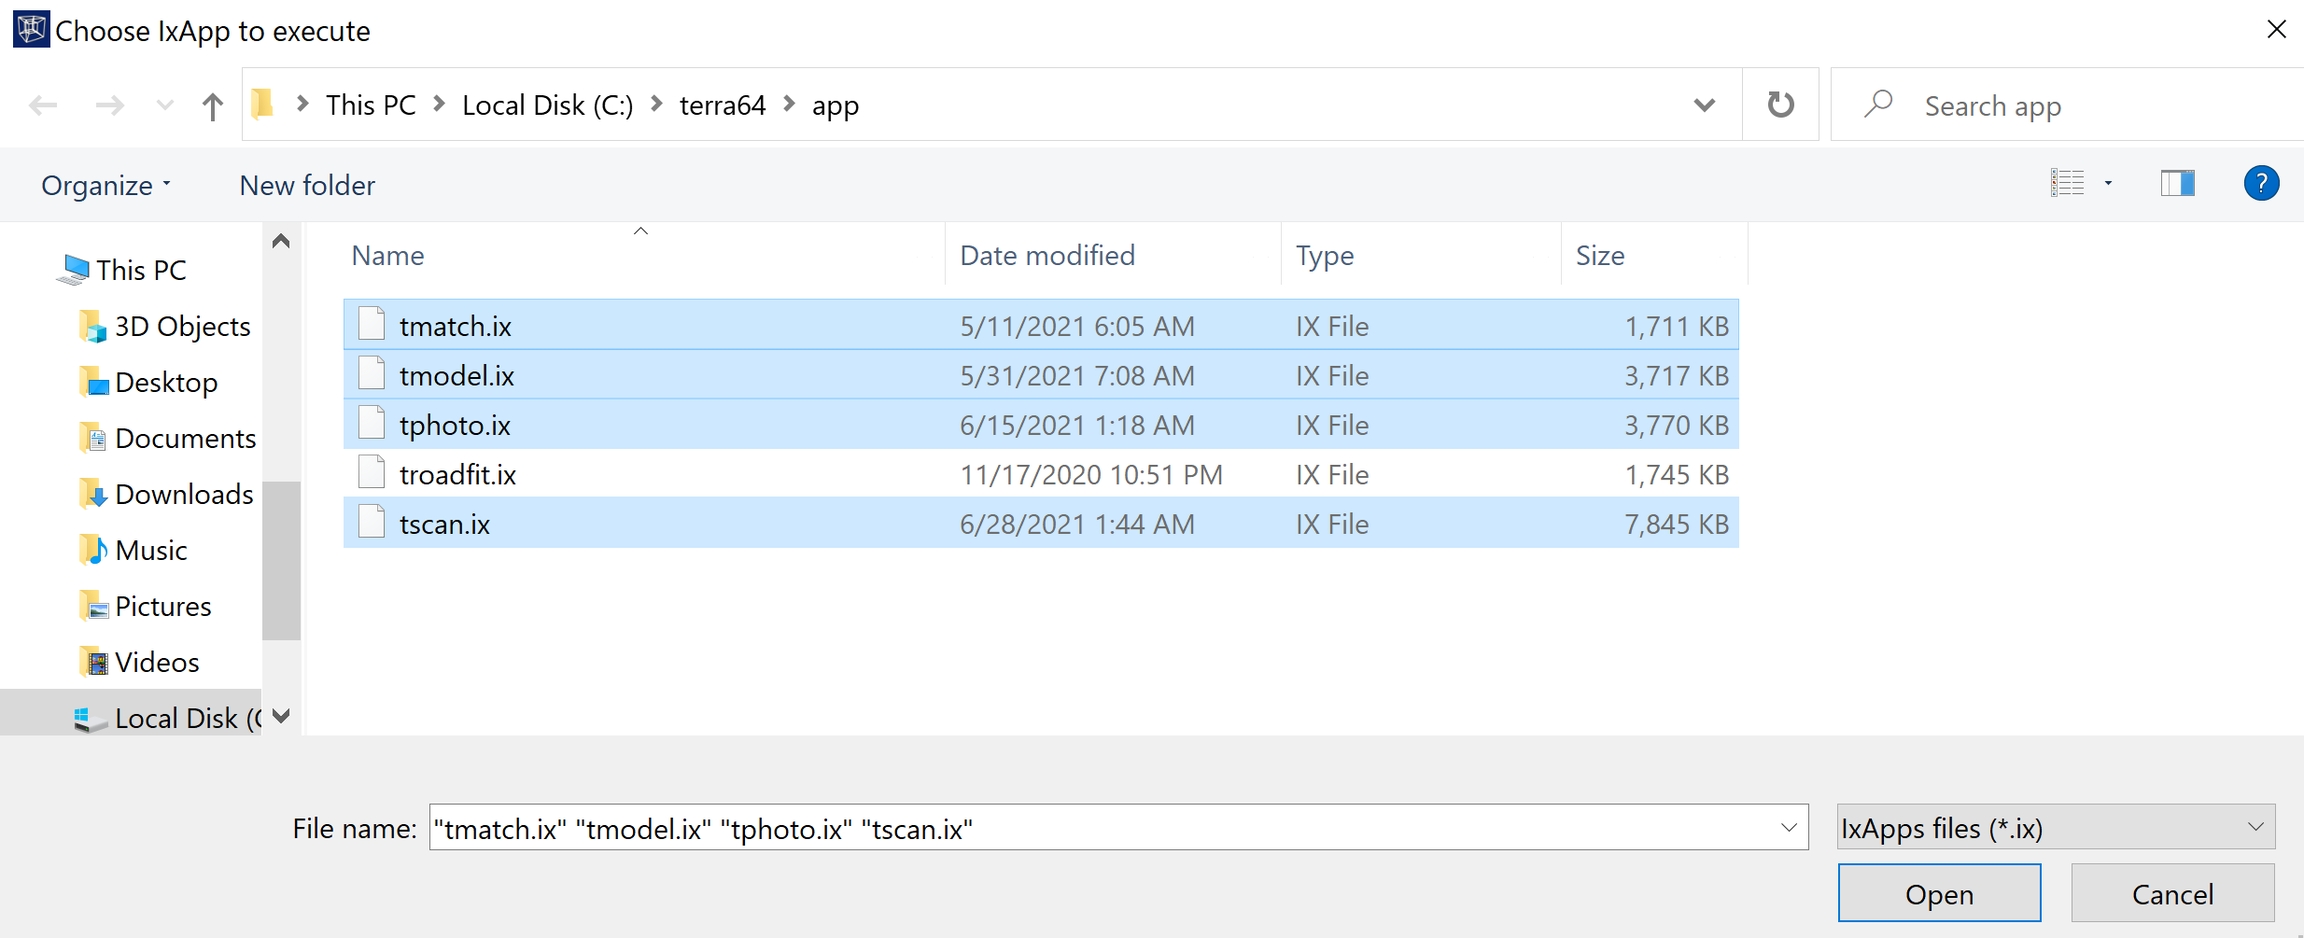
Task: Click New folder in the toolbar
Action: (307, 186)
